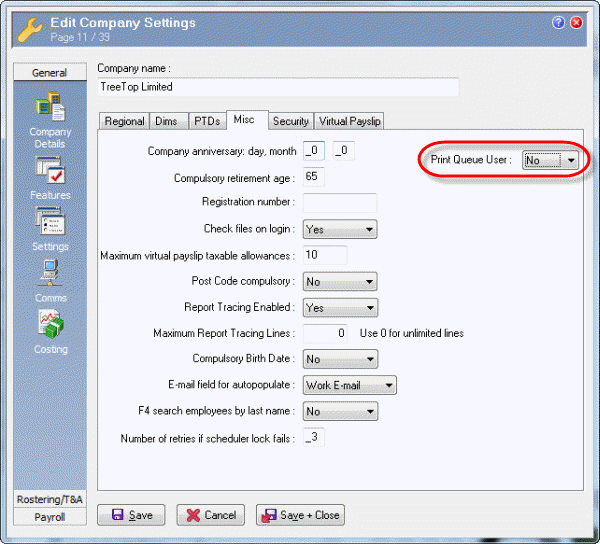Click the company anniversary day field
The image size is (600, 544).
[x=314, y=151]
